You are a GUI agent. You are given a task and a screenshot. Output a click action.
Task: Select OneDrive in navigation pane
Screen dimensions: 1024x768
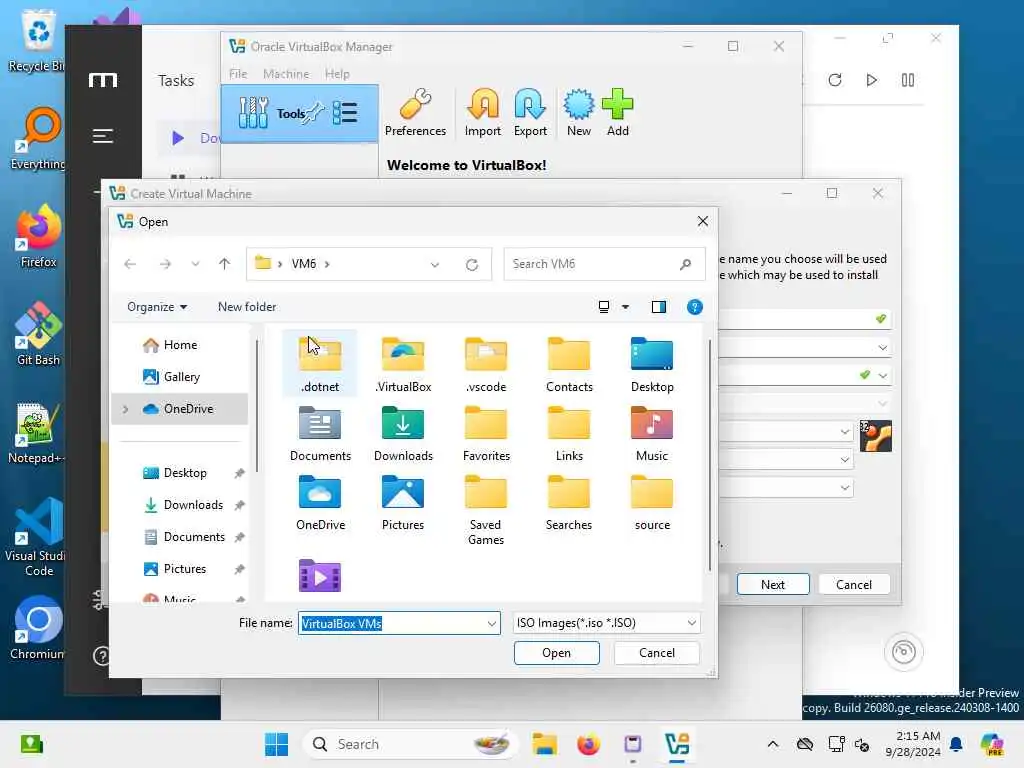click(180, 409)
